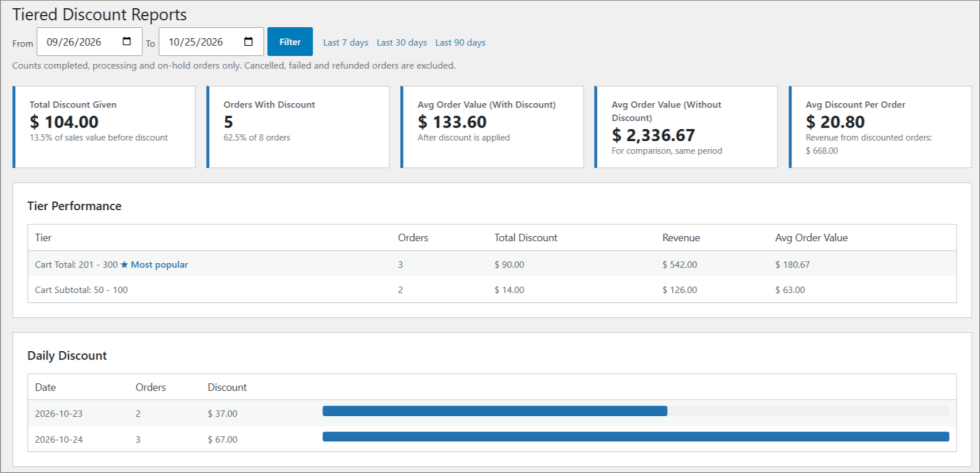Click the Date column header
980x473 pixels.
[46, 387]
